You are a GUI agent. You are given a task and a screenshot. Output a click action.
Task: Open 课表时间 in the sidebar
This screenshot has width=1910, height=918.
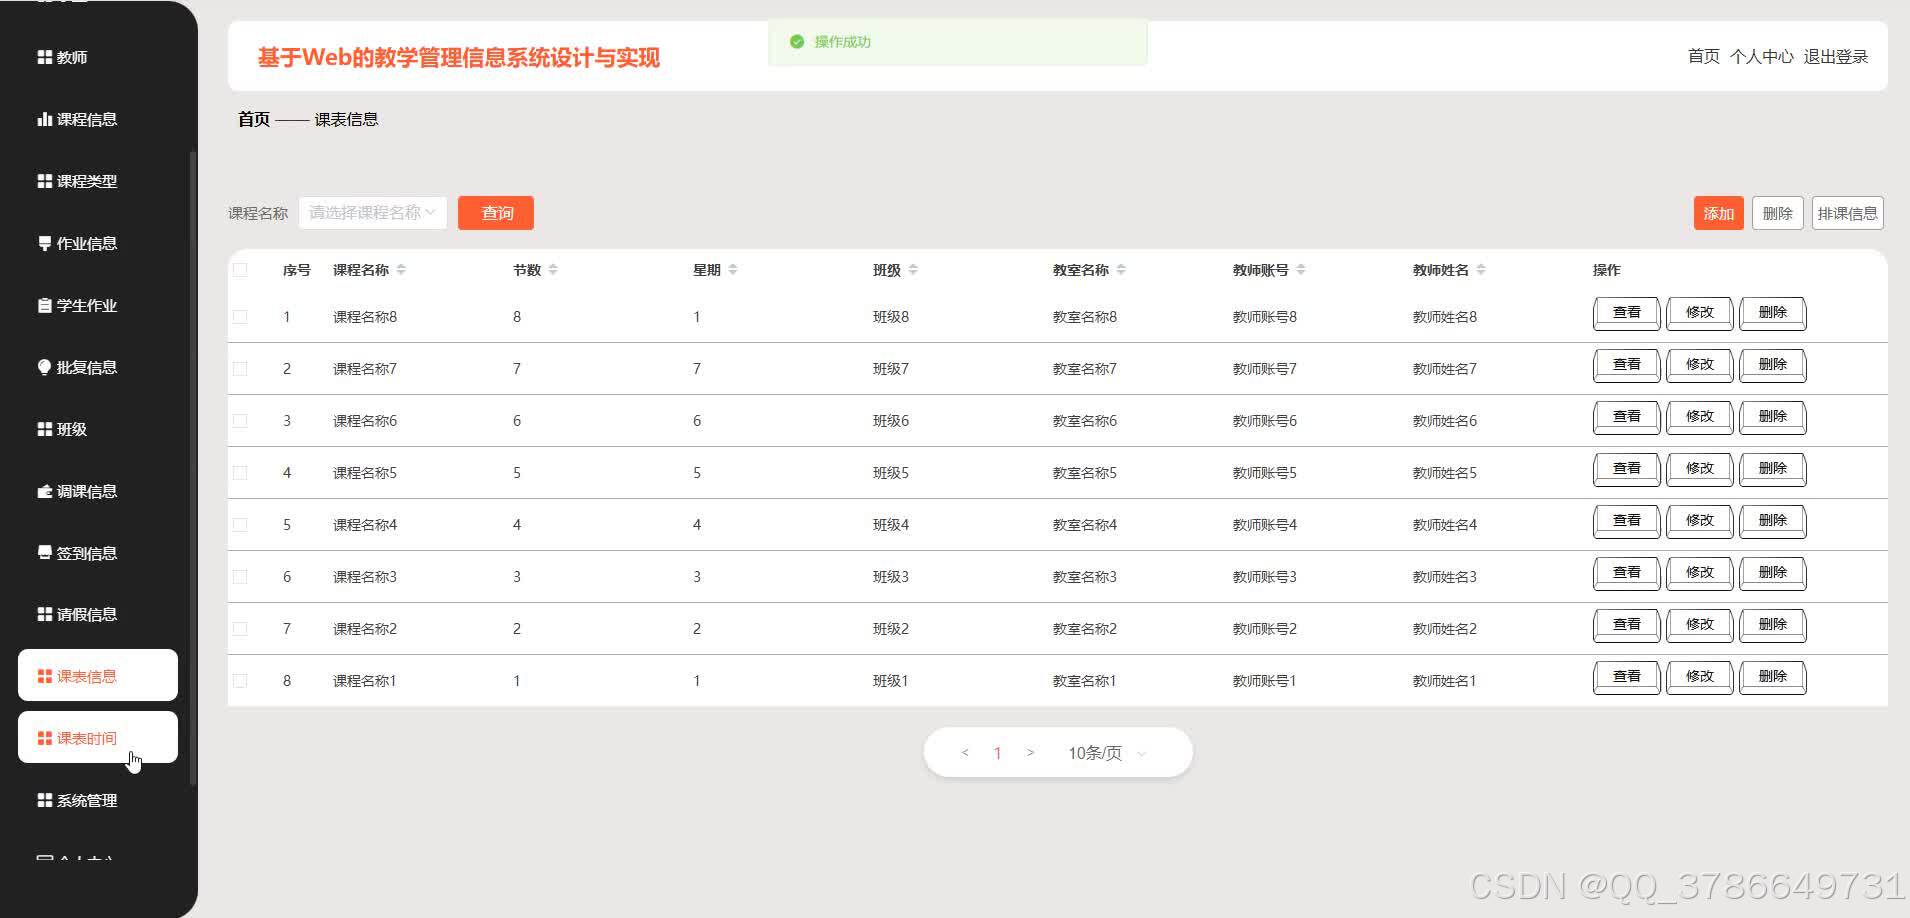98,737
